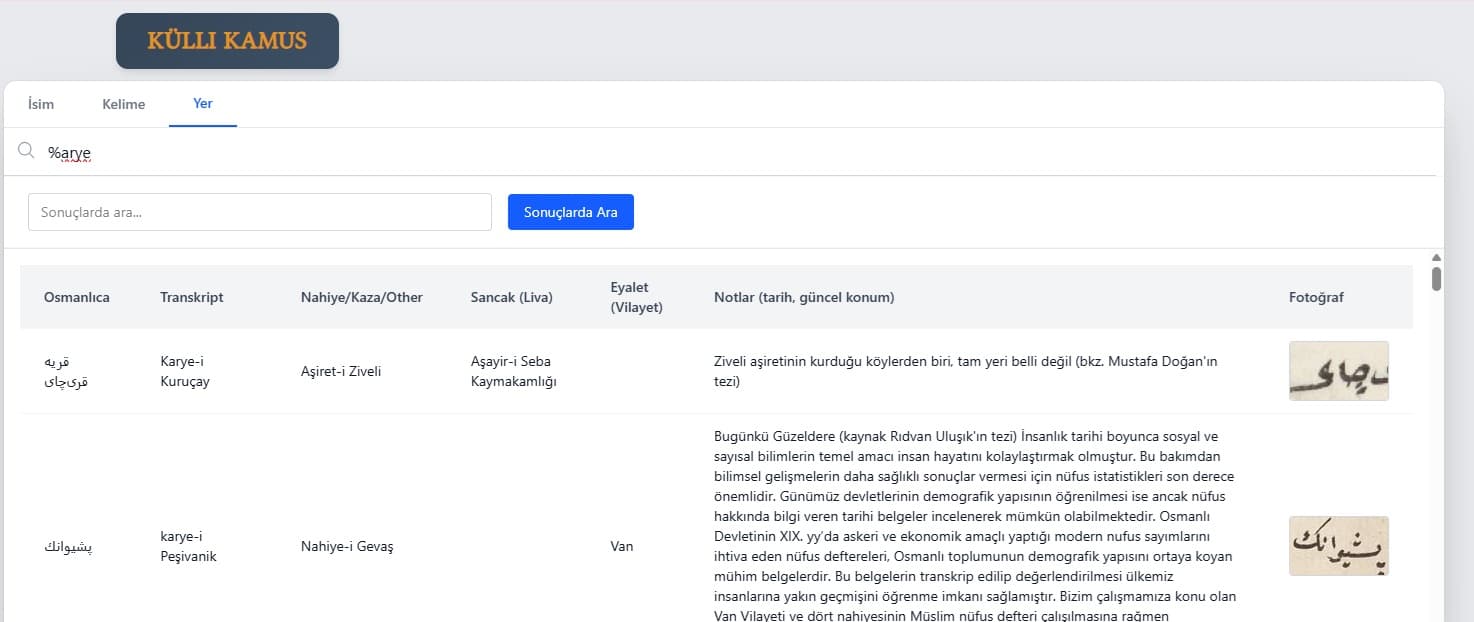Click the Sonuçlarda ara input box
This screenshot has width=1474, height=622.
pos(260,212)
